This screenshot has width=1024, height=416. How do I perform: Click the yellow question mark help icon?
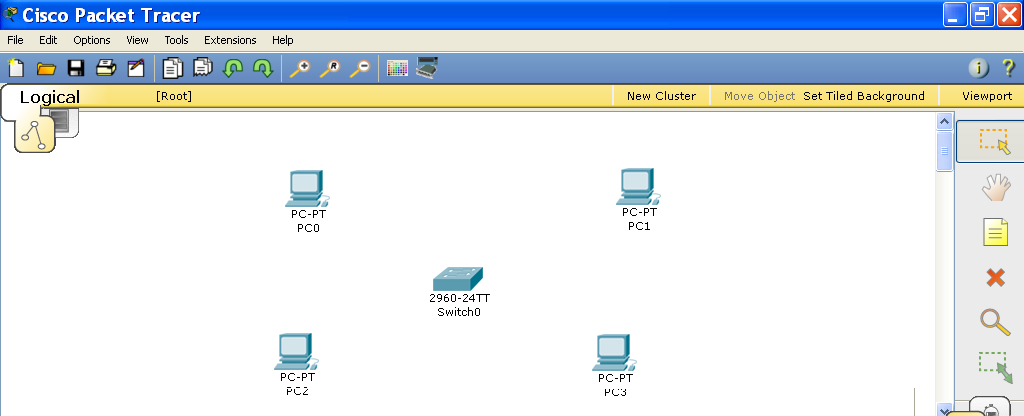(x=1008, y=67)
